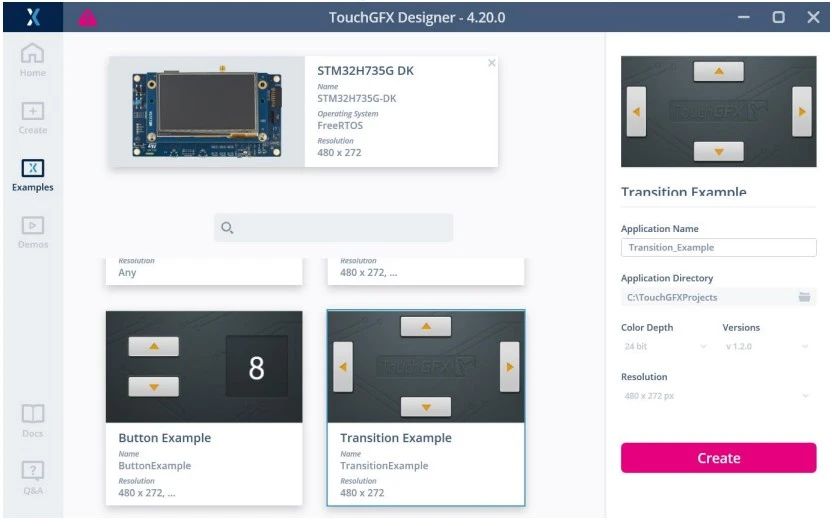Click the examples search field
The width and height of the screenshot is (832, 526).
click(x=333, y=228)
